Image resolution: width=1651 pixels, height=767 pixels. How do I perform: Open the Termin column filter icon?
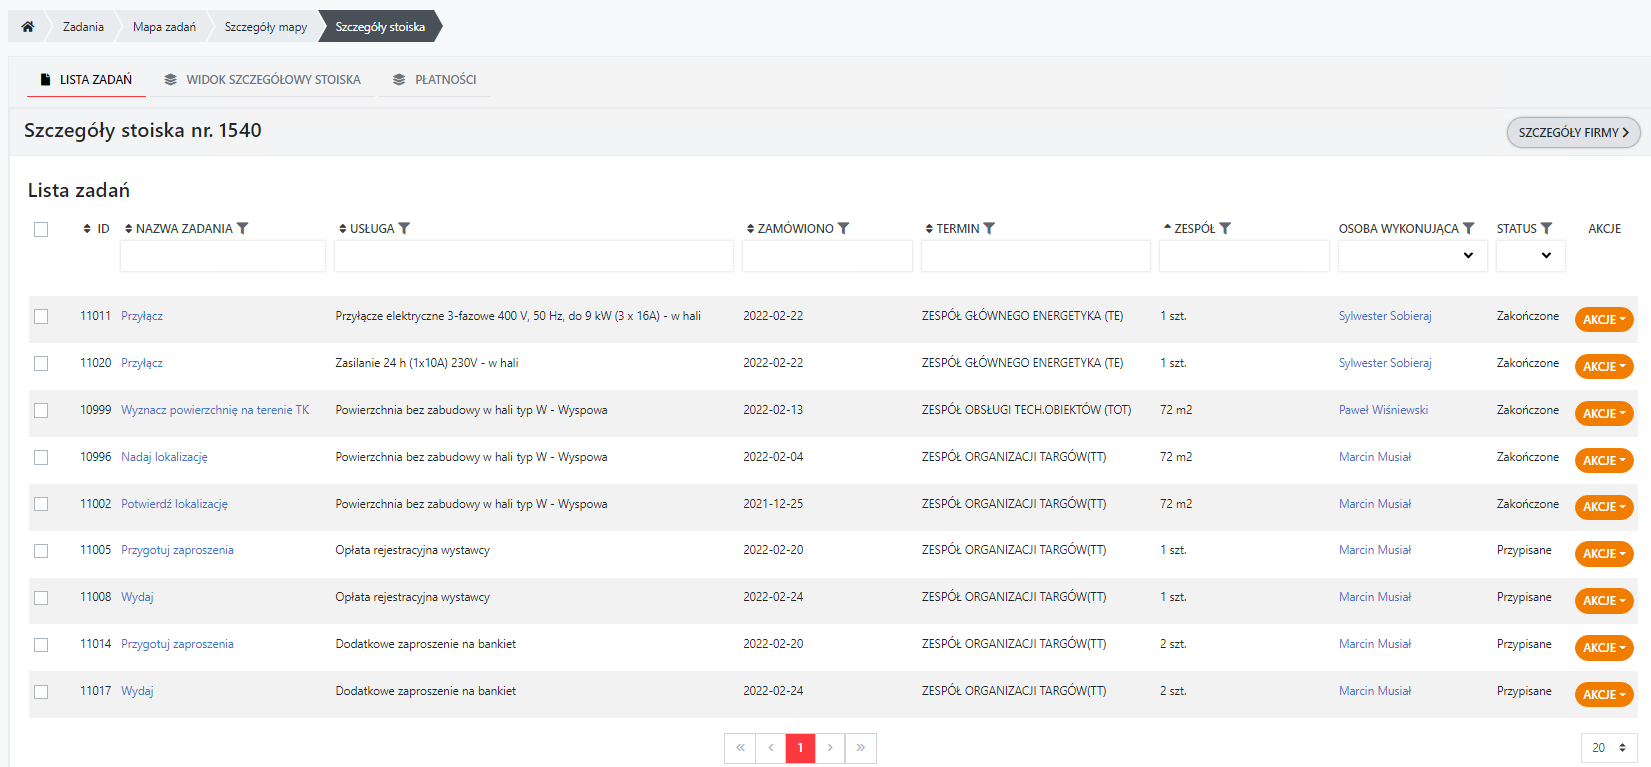(x=990, y=229)
